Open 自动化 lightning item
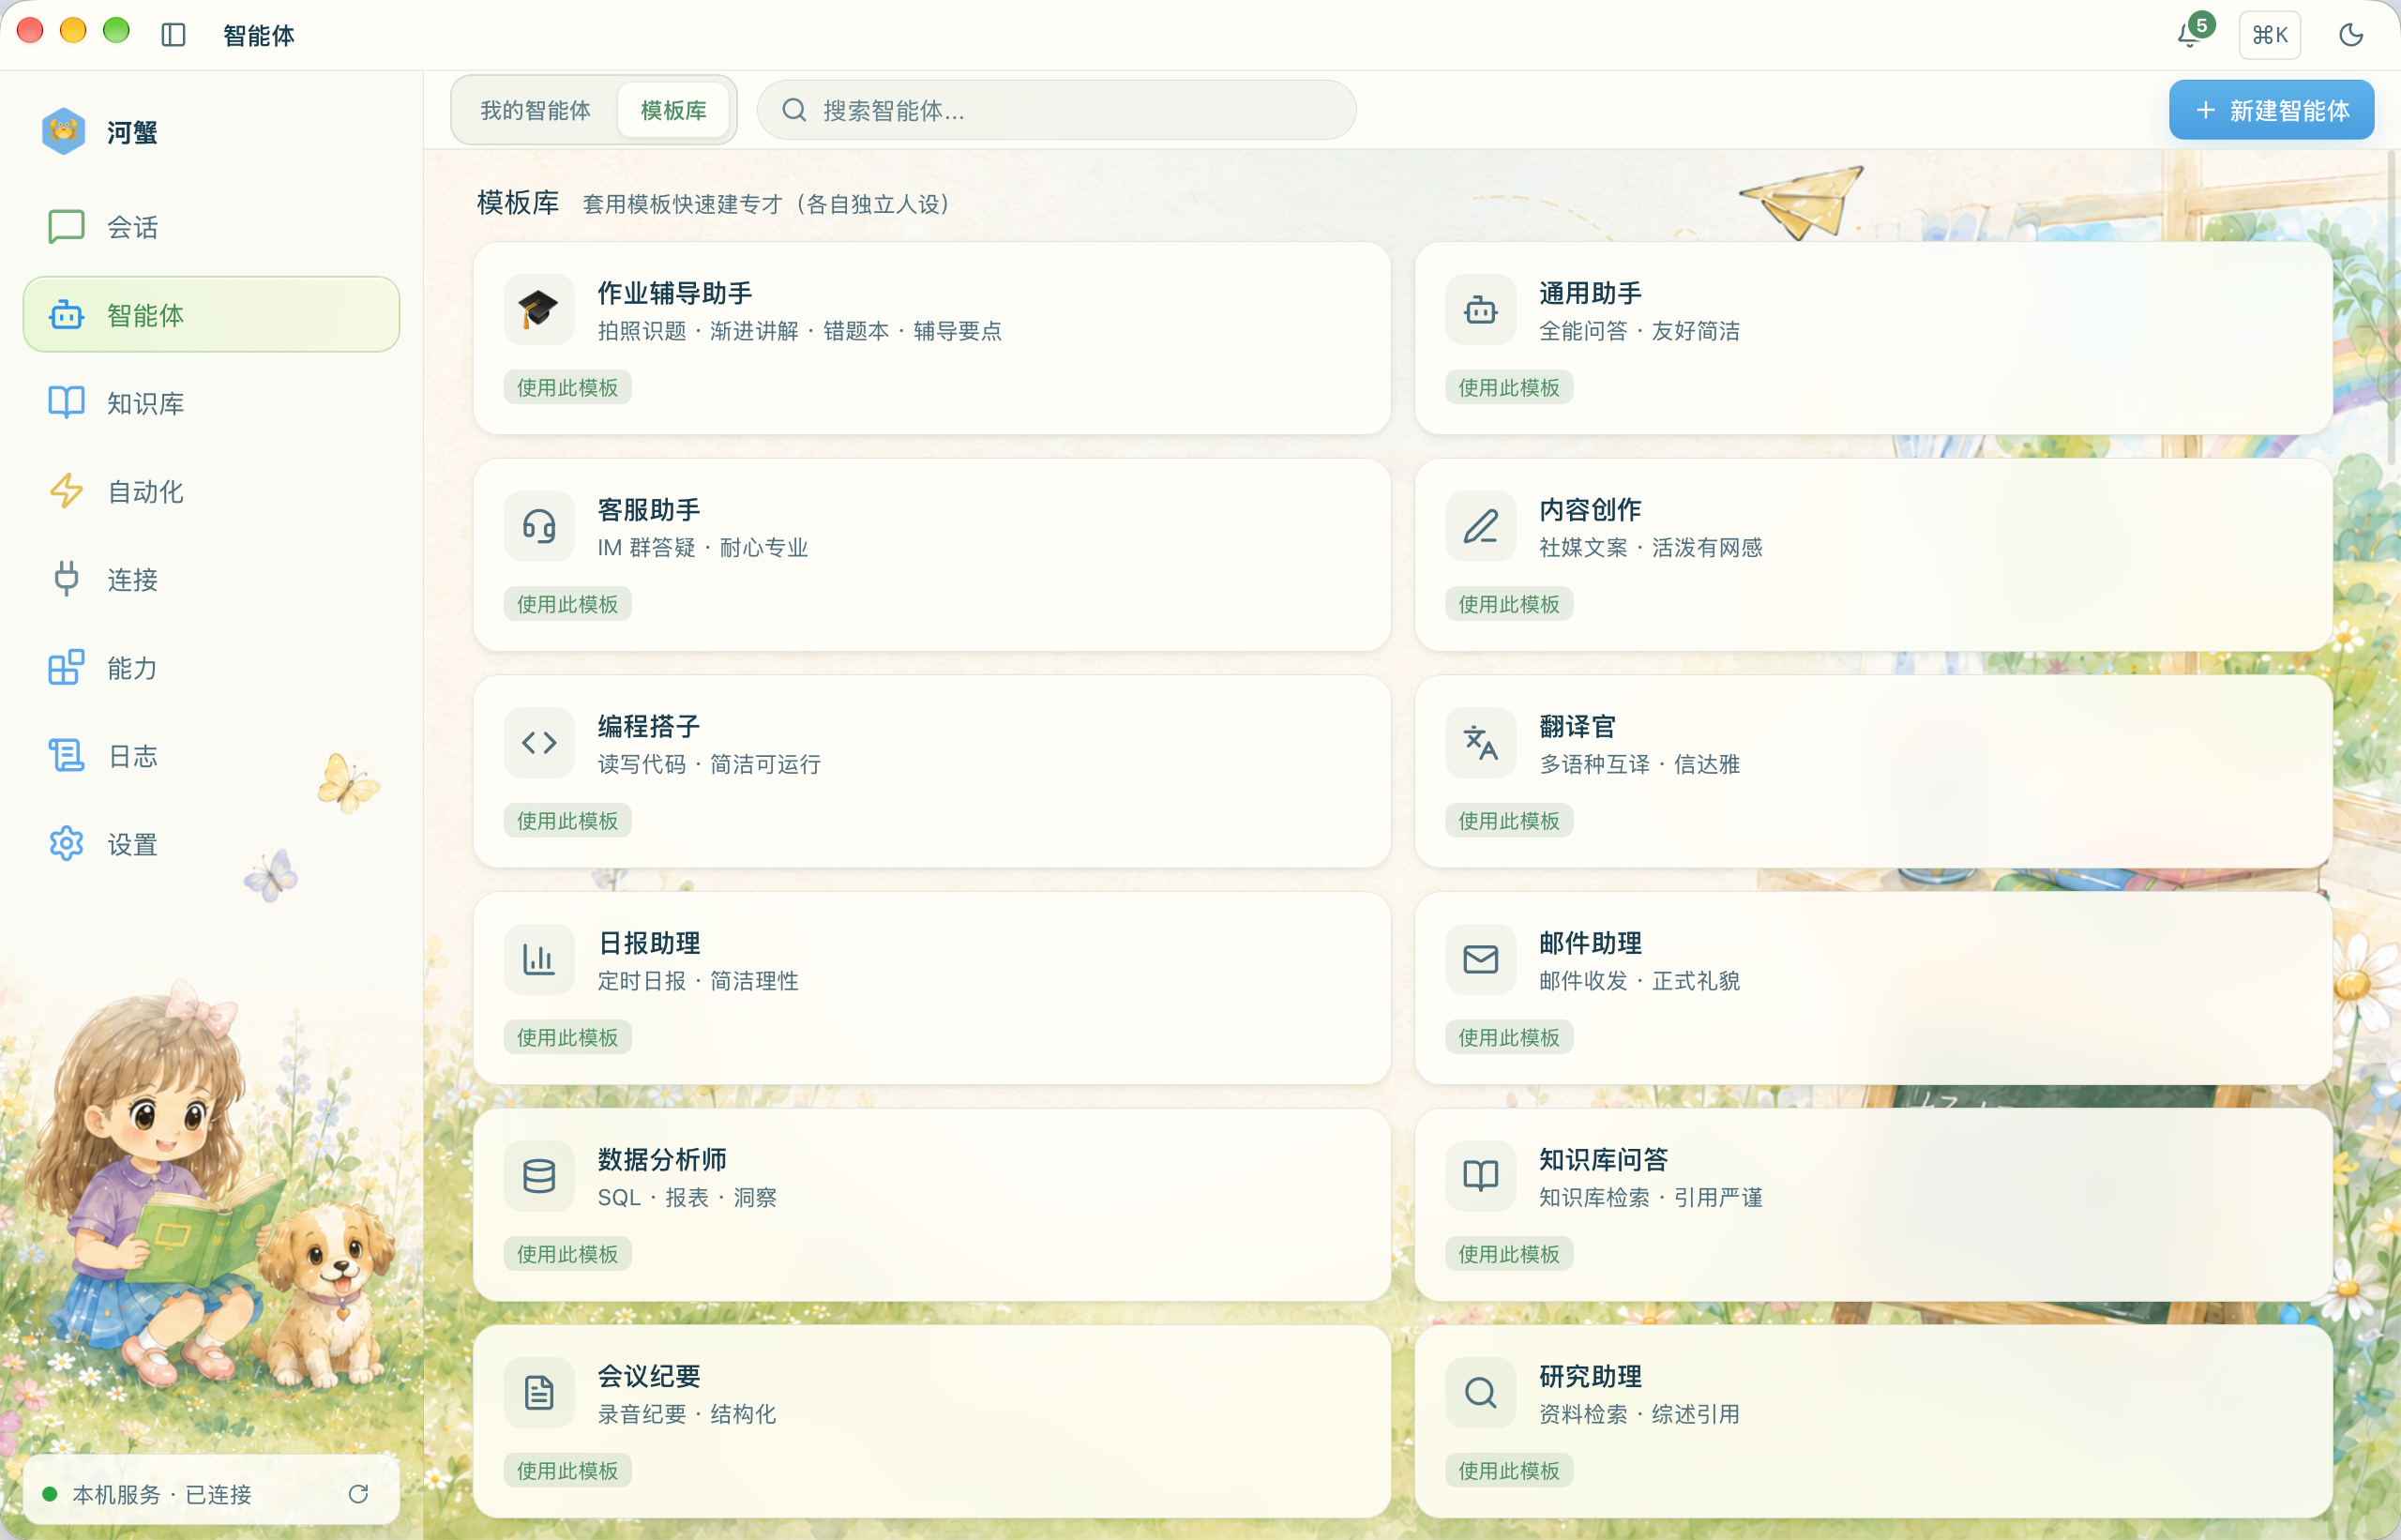2401x1540 pixels. [x=211, y=491]
